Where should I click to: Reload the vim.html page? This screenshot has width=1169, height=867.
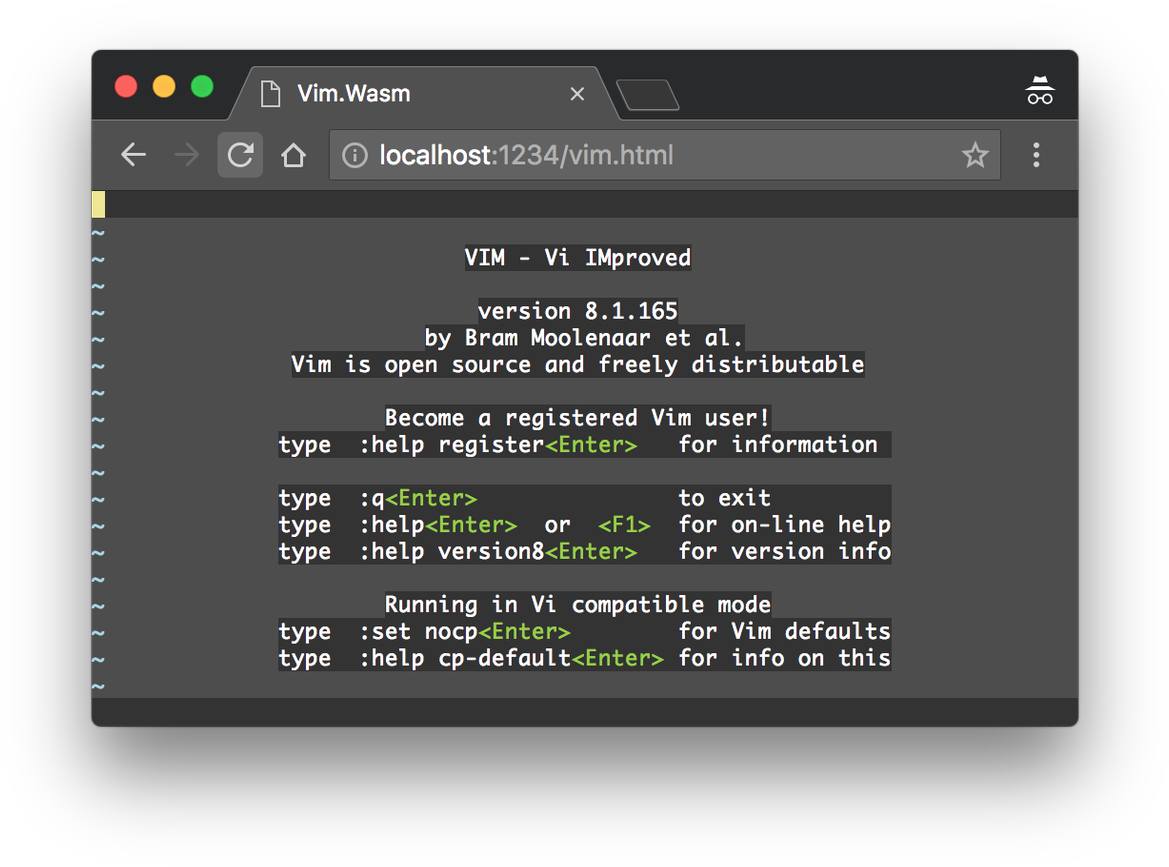point(240,155)
